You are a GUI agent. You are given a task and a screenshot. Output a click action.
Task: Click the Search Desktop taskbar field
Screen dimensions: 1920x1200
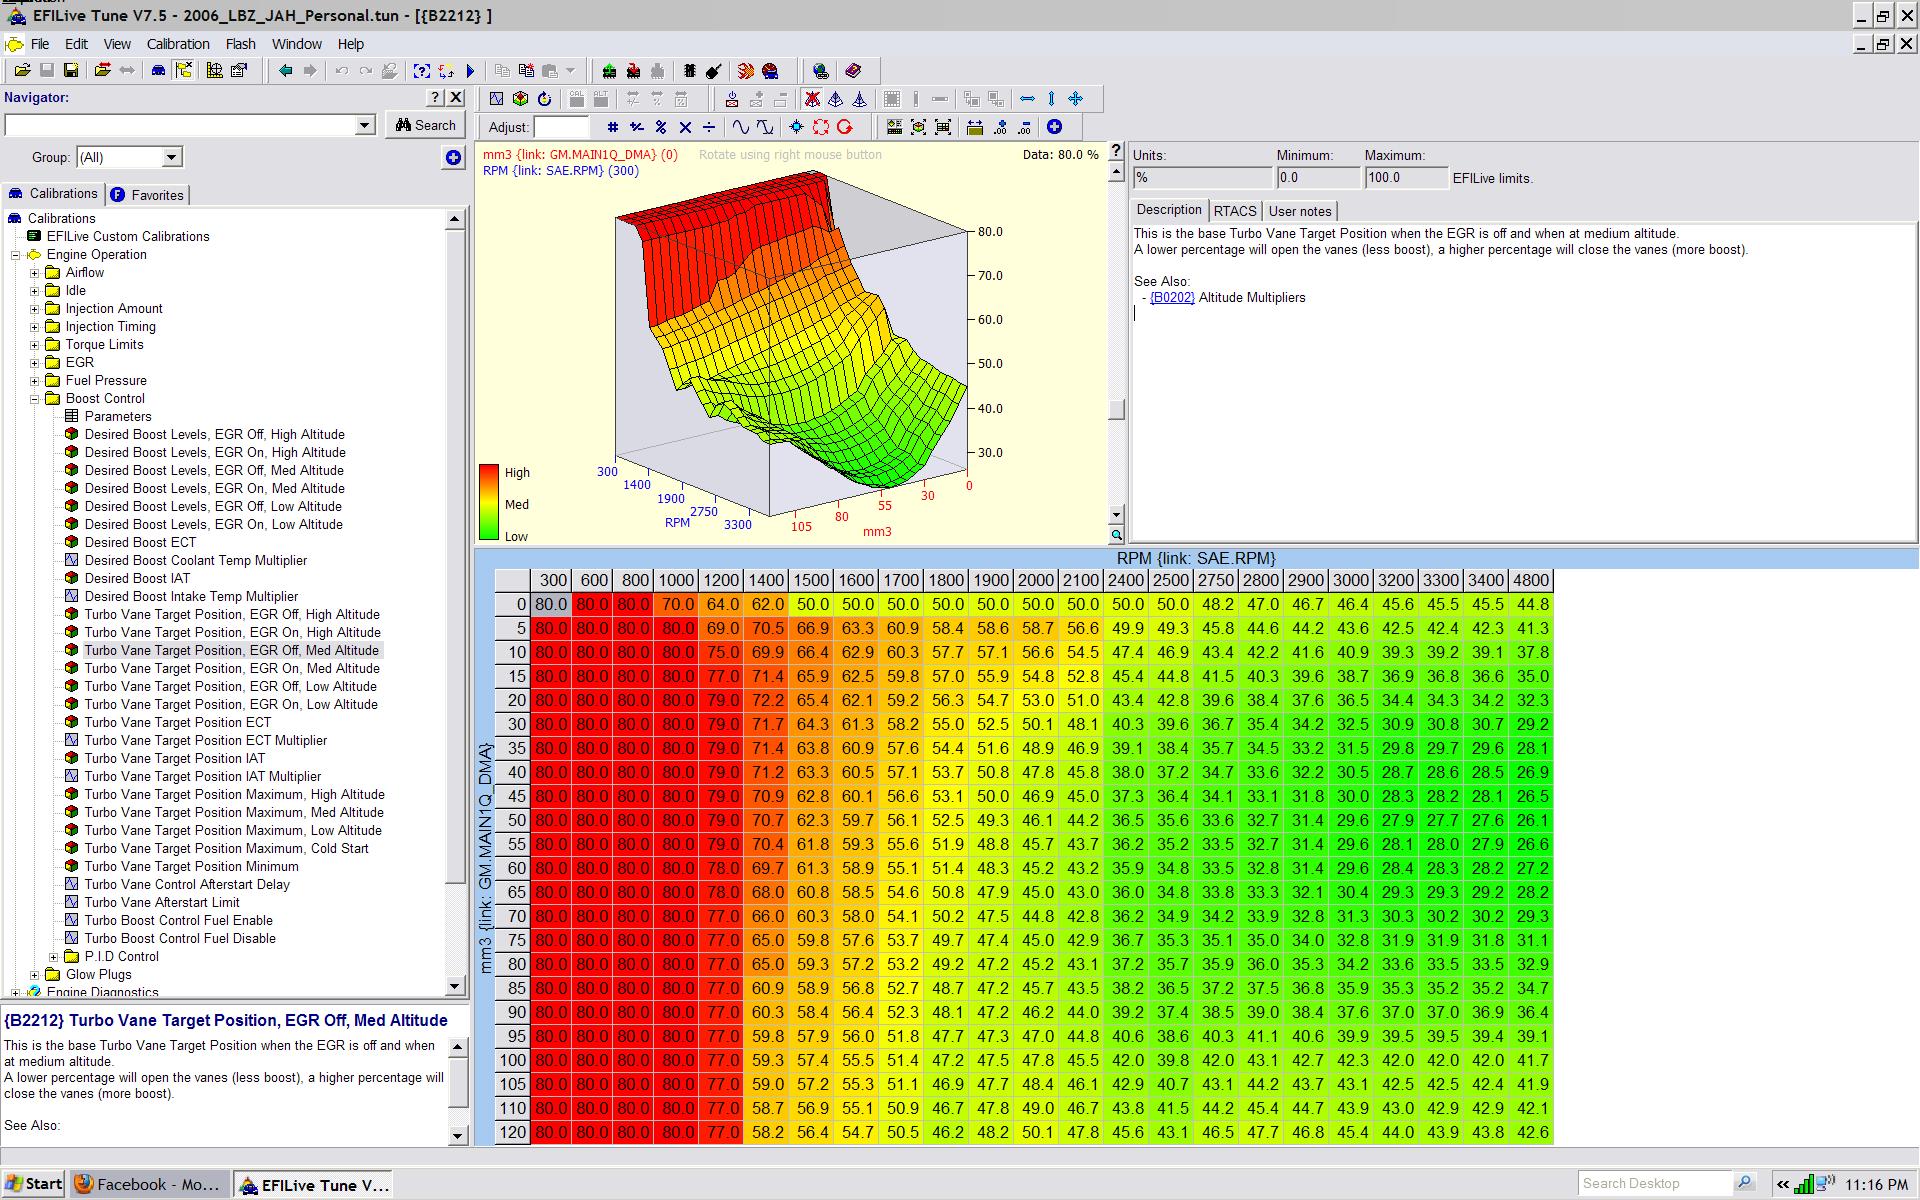(1655, 1183)
